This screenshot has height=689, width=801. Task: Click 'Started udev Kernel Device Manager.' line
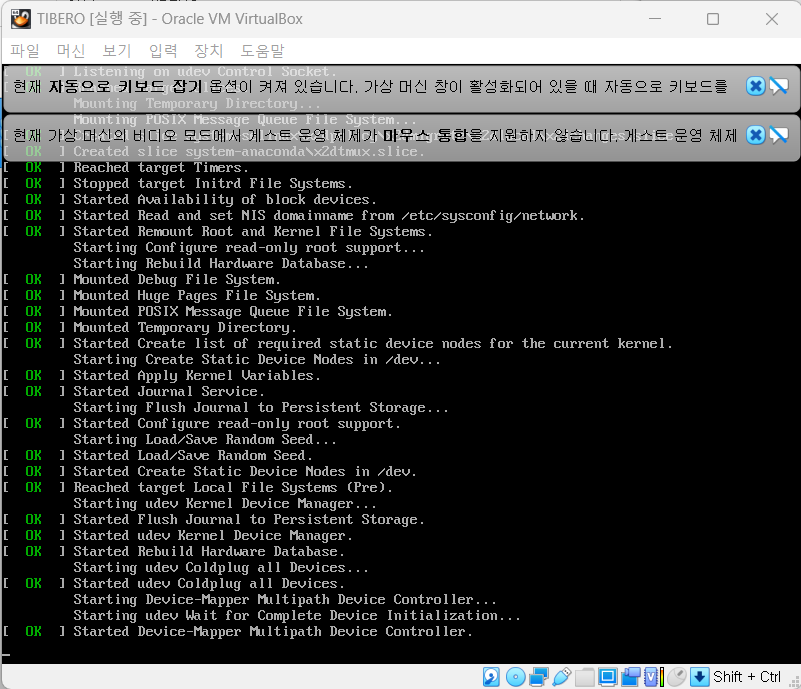213,536
